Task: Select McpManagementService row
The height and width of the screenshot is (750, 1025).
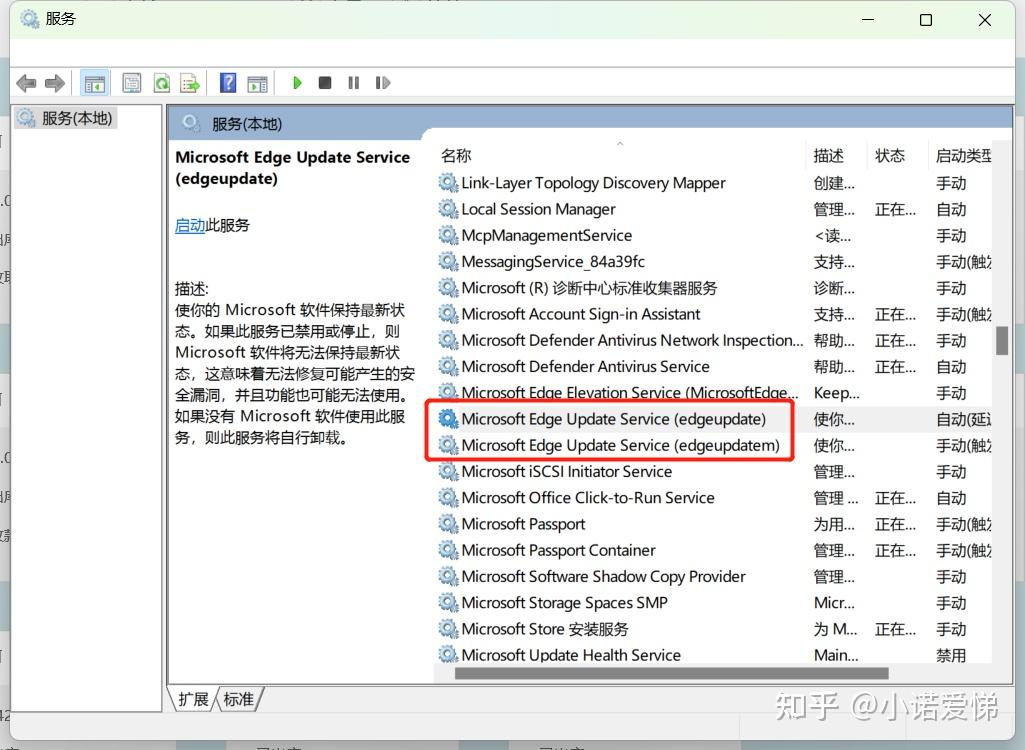Action: coord(714,235)
